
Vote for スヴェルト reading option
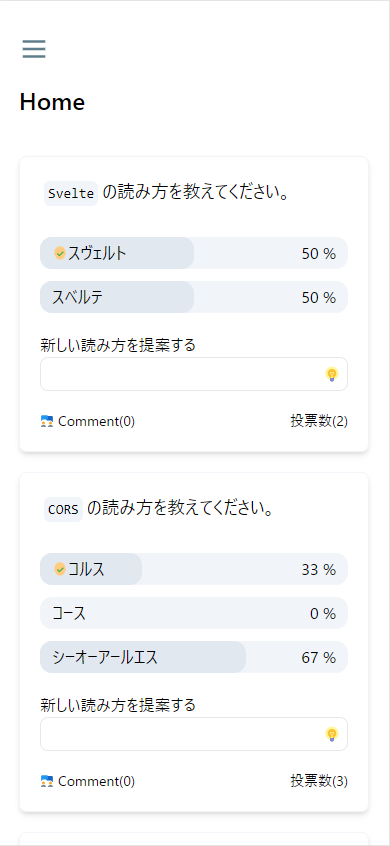pyautogui.click(x=194, y=253)
